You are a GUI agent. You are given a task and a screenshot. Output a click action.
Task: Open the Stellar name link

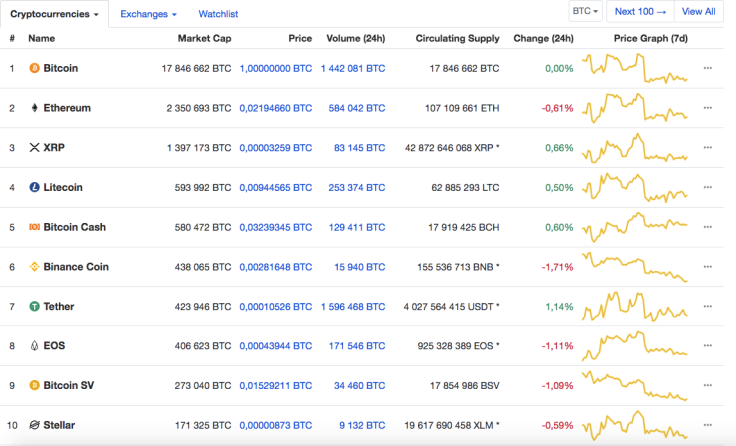tap(59, 425)
